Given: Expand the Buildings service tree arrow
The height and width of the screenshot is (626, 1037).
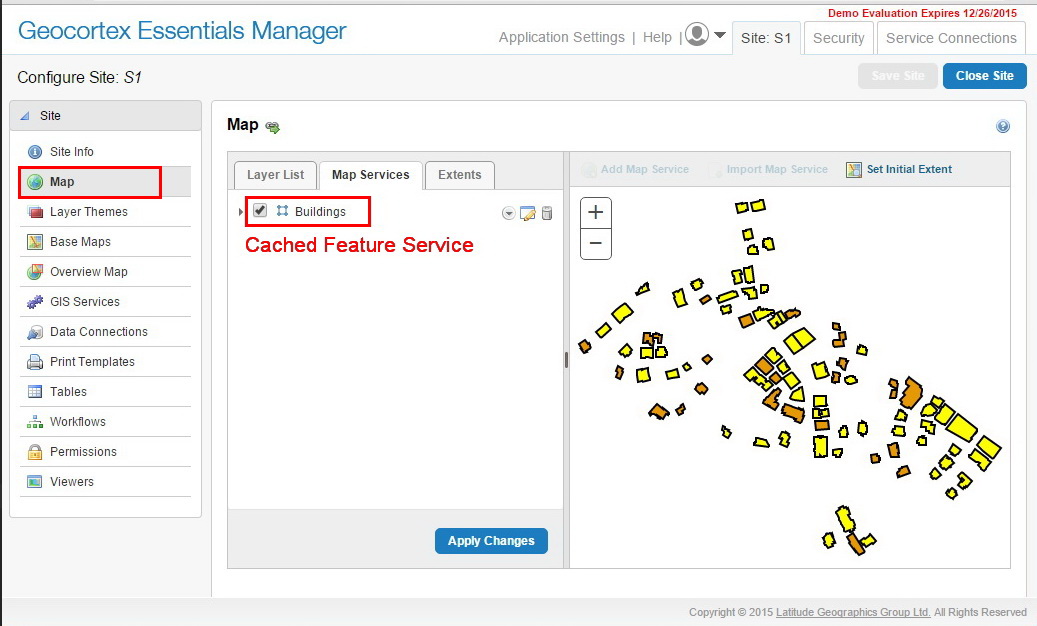Looking at the screenshot, I should [241, 212].
